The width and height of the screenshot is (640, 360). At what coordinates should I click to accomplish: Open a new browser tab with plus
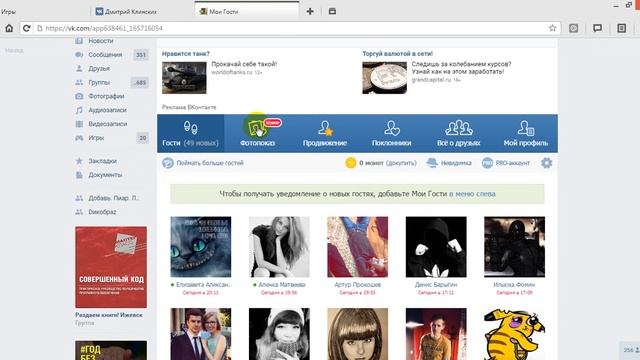tap(310, 11)
